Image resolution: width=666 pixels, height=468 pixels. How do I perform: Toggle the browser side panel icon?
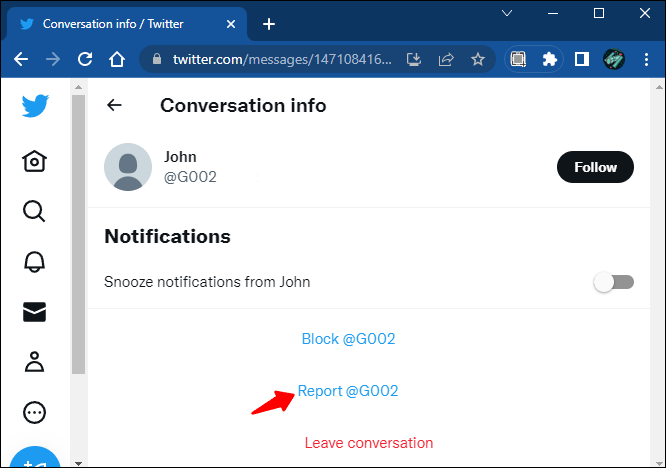[x=581, y=59]
